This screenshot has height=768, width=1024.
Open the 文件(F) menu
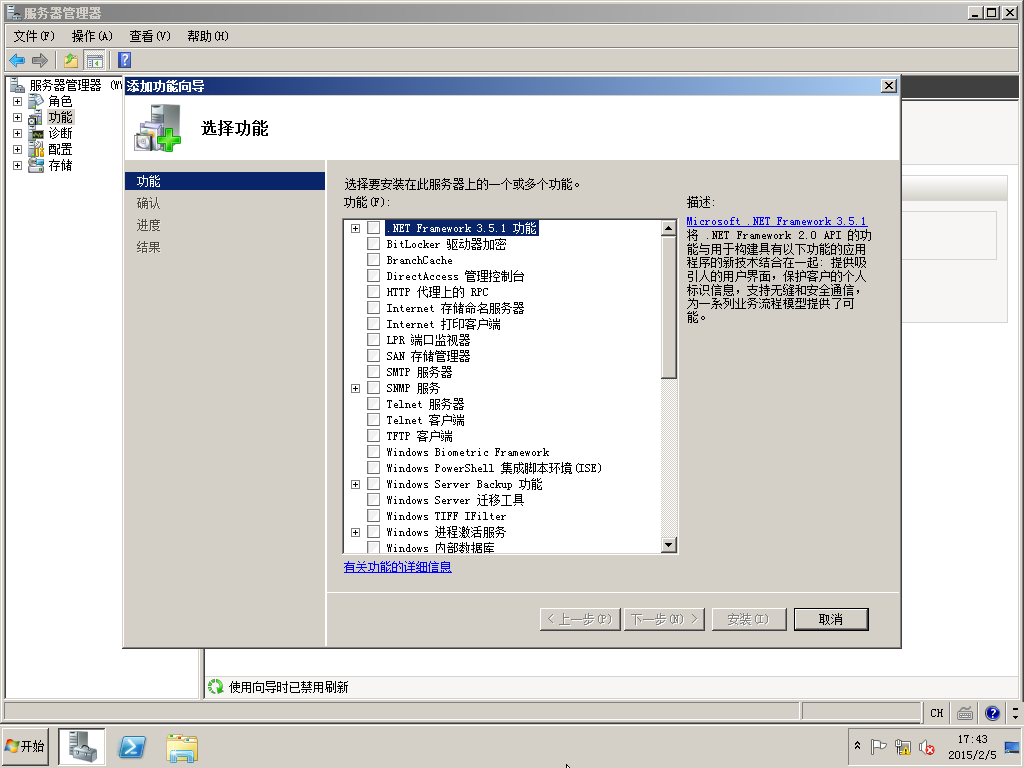pos(34,36)
